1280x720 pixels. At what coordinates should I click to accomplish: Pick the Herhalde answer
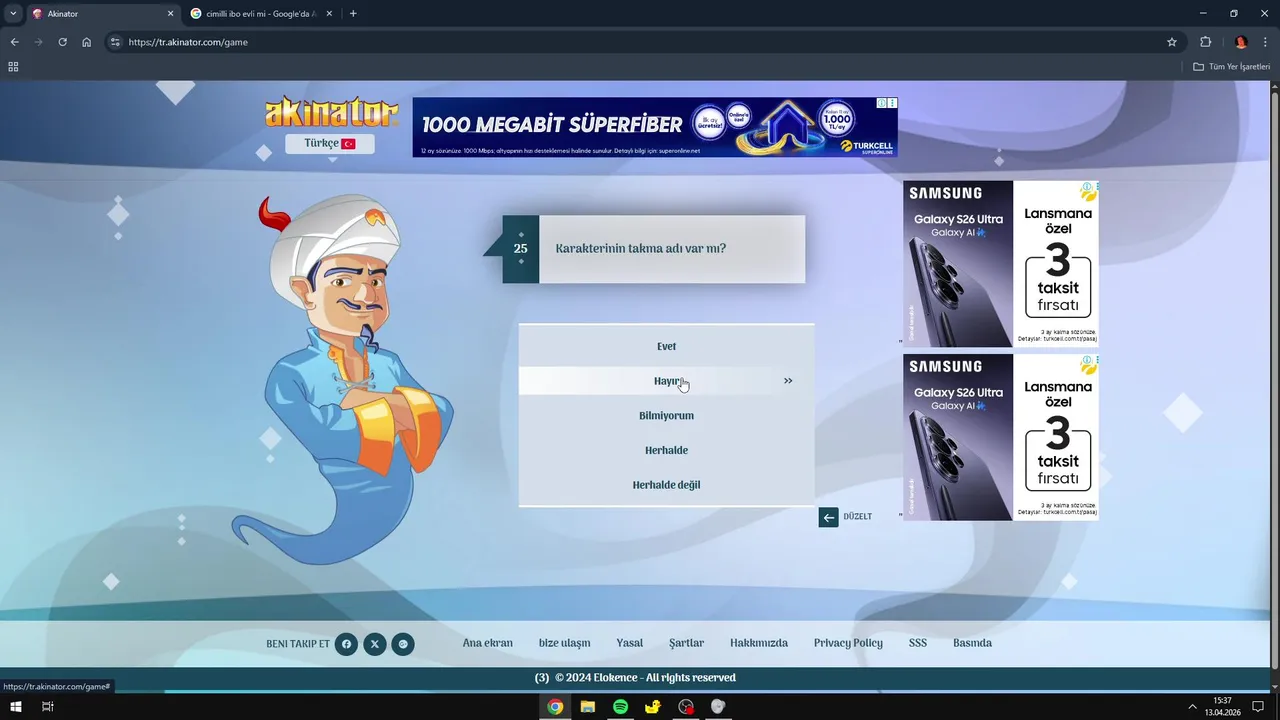tap(666, 450)
